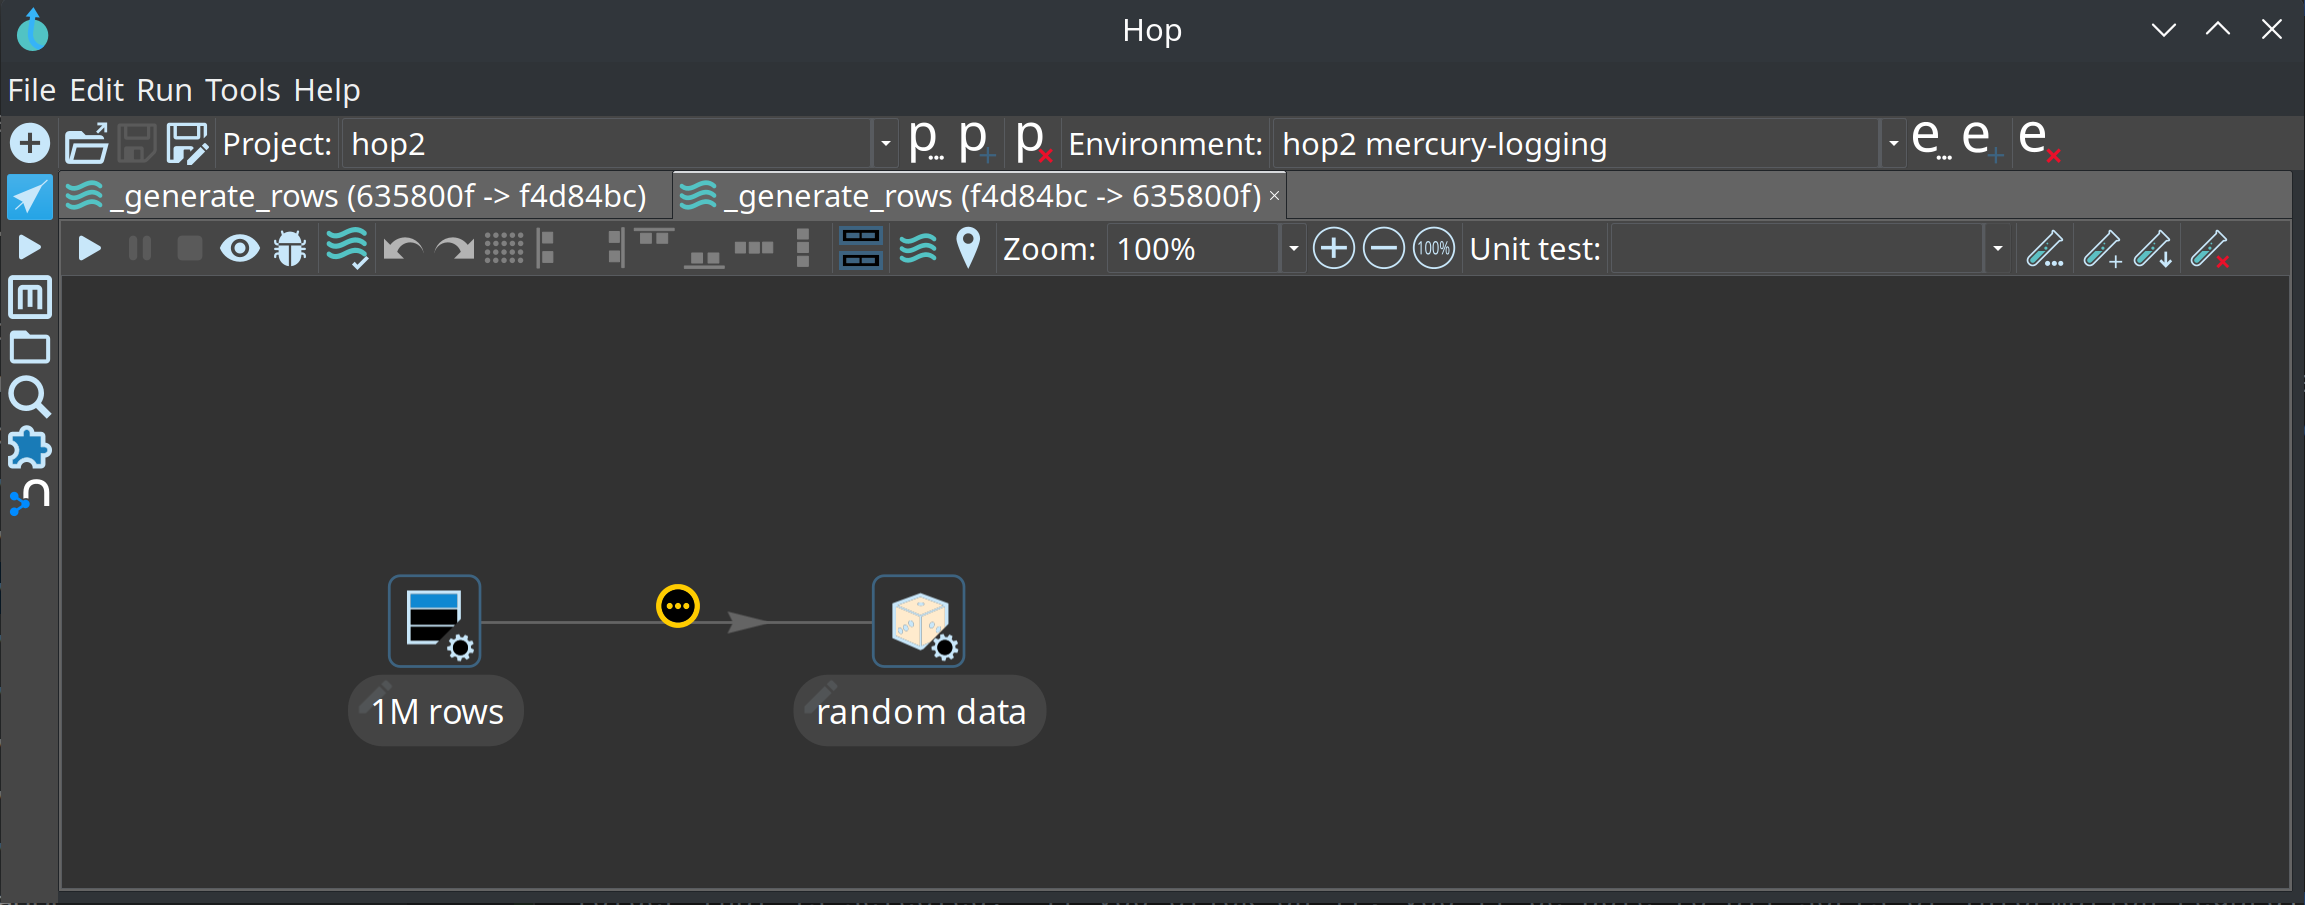This screenshot has height=905, width=2305.
Task: Click the debug bug icon
Action: click(290, 248)
